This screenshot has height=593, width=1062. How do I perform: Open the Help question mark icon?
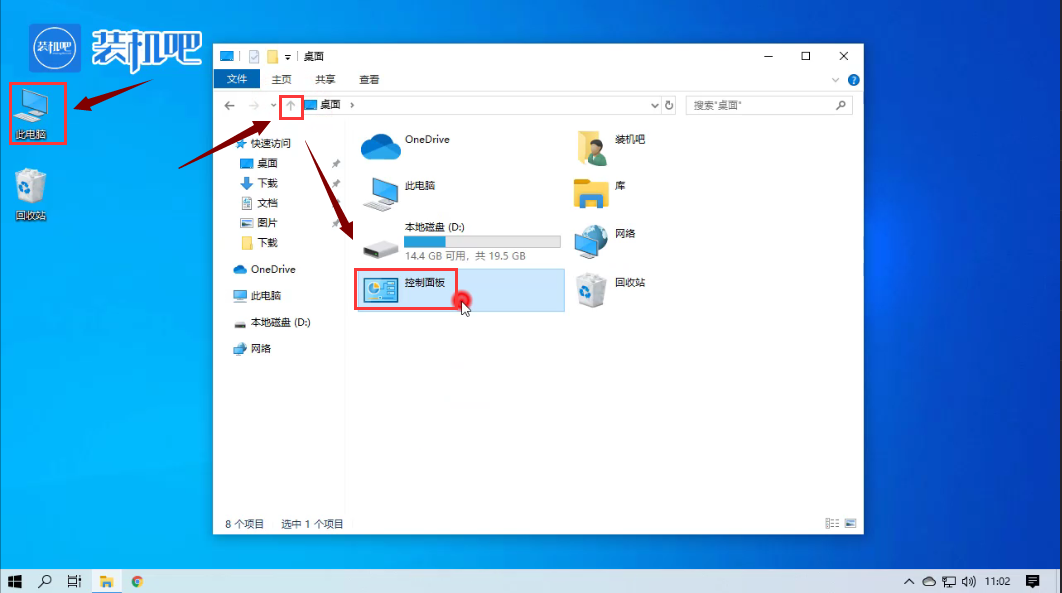(x=853, y=80)
